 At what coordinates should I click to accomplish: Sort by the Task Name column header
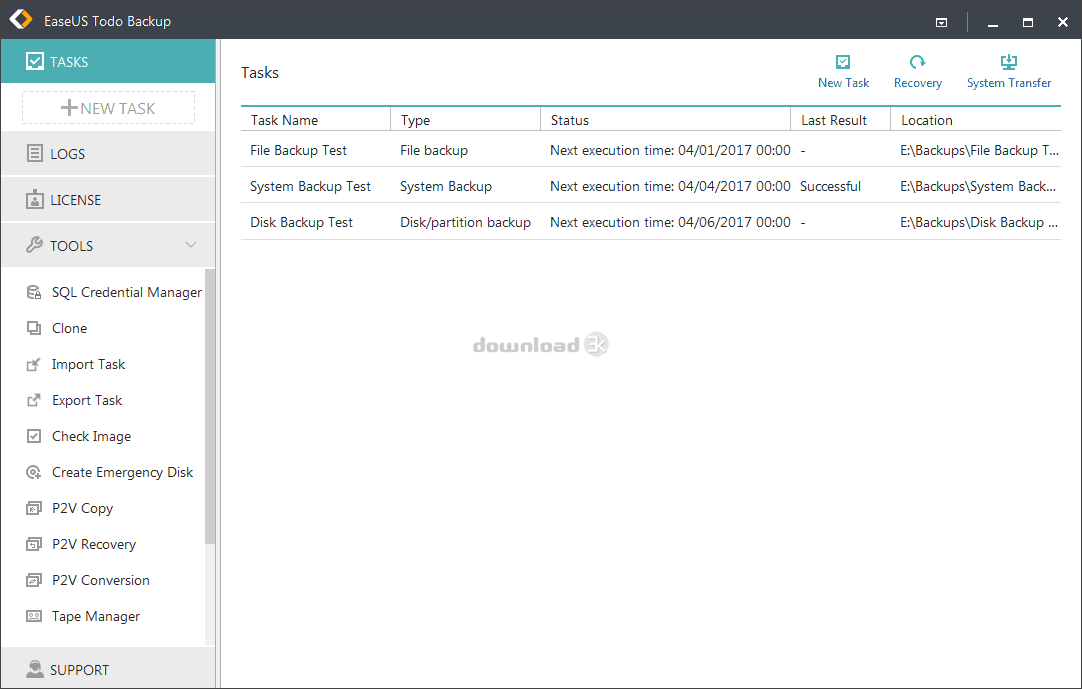coord(316,119)
